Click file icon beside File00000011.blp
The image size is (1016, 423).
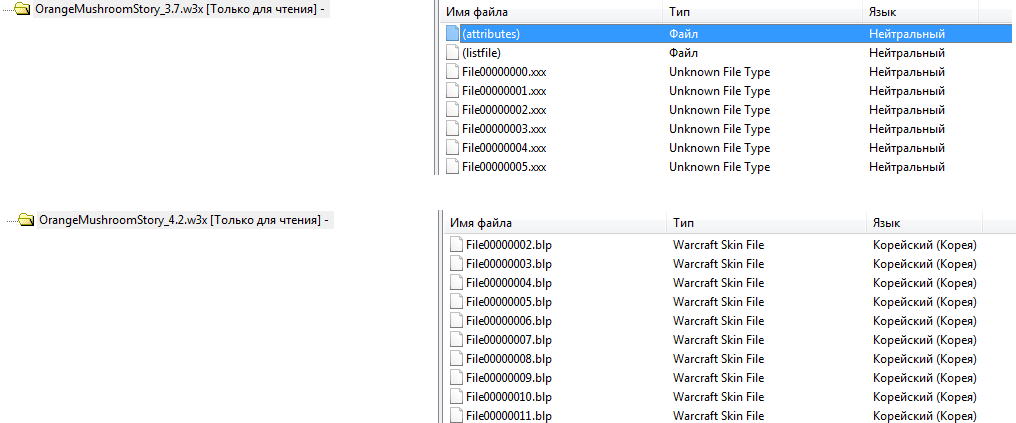[456, 415]
